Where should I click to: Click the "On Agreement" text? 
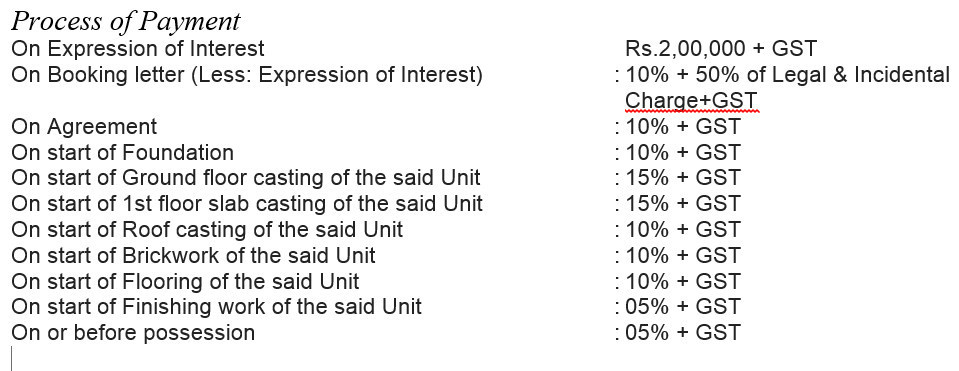coord(84,127)
